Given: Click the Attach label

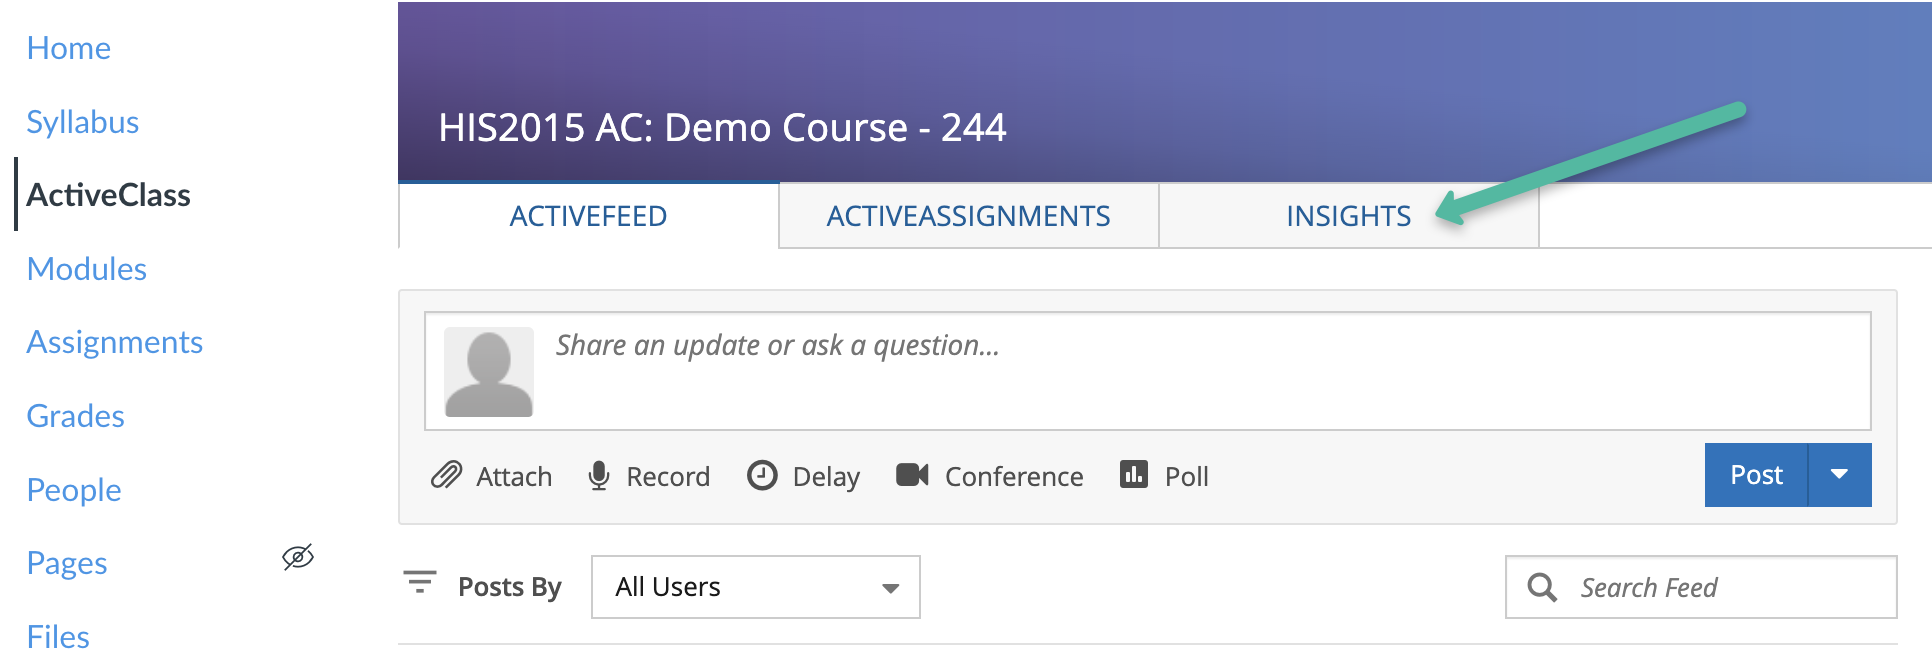Looking at the screenshot, I should point(514,477).
